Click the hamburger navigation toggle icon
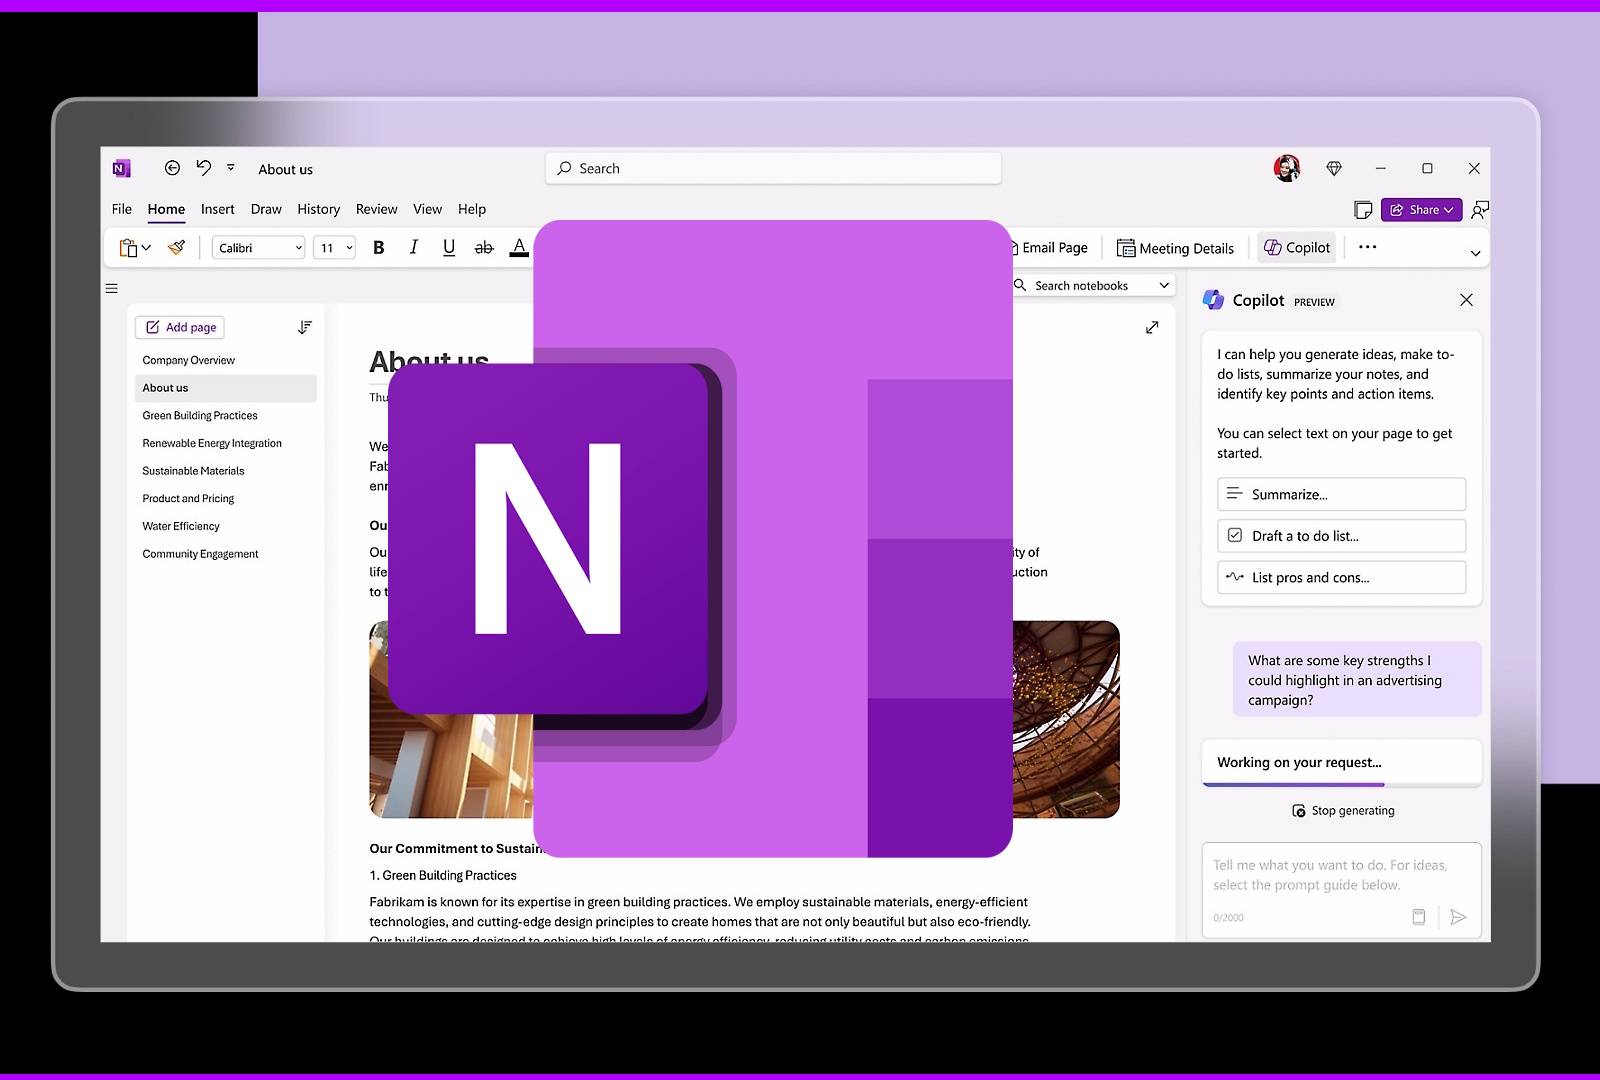 point(112,288)
